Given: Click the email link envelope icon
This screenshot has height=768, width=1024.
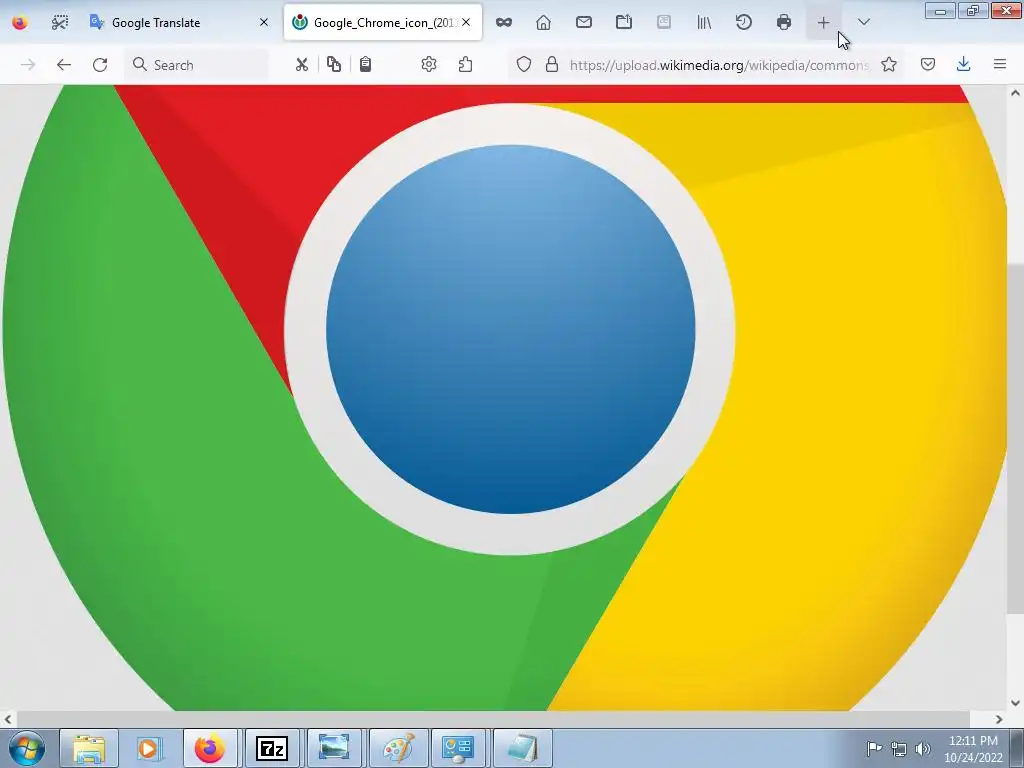Looking at the screenshot, I should coord(584,23).
